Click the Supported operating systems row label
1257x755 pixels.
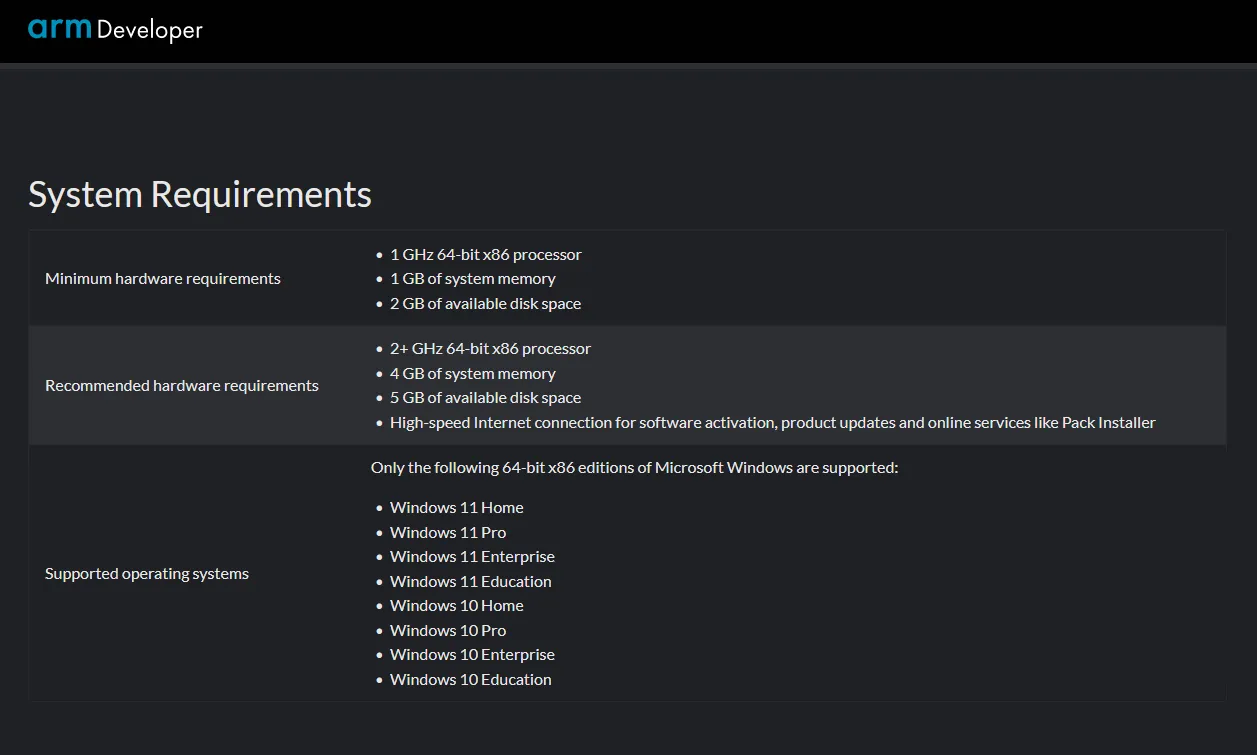147,574
